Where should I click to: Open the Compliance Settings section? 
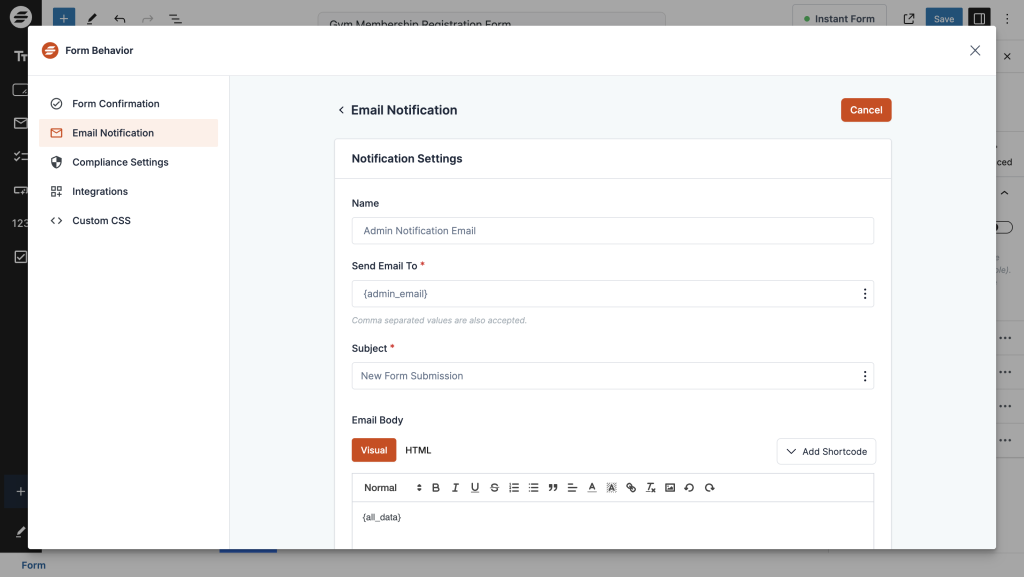(x=120, y=162)
